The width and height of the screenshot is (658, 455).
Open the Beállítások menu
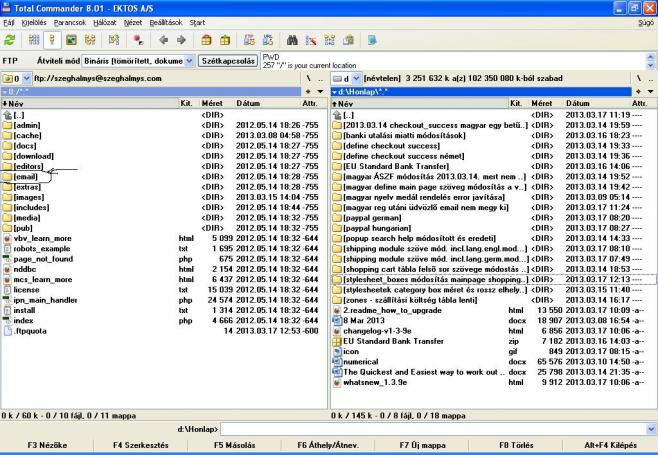(x=166, y=23)
